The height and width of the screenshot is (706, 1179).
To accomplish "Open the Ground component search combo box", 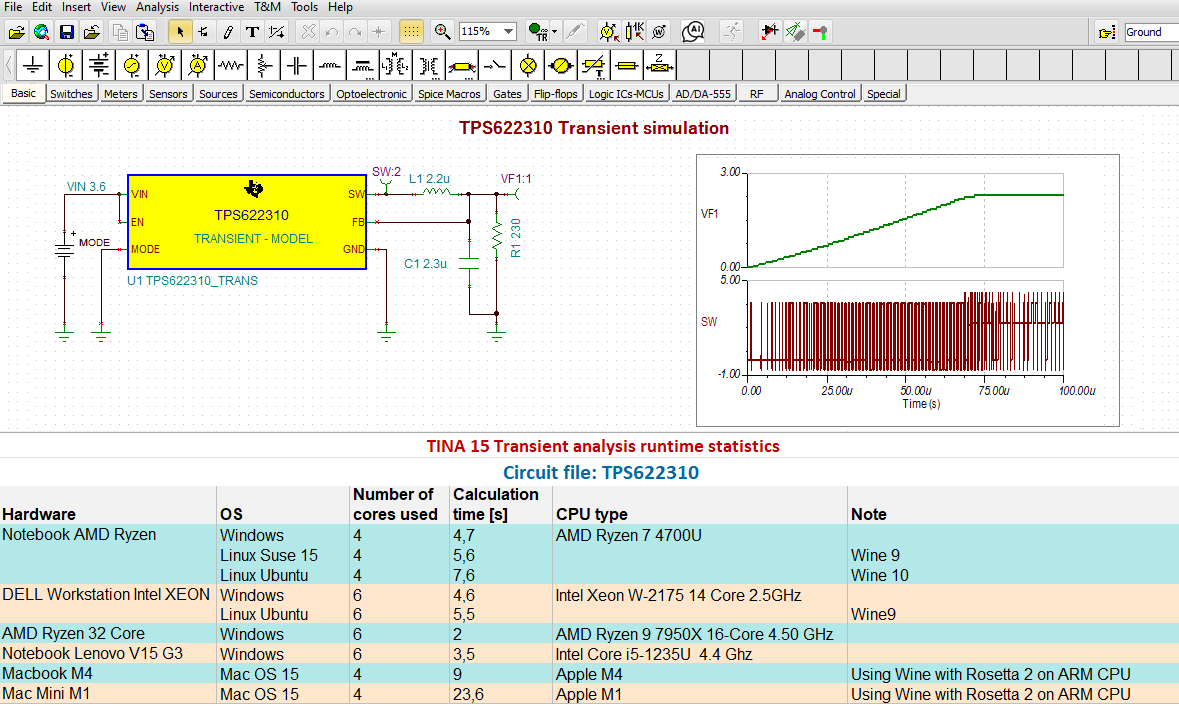I will point(1150,32).
